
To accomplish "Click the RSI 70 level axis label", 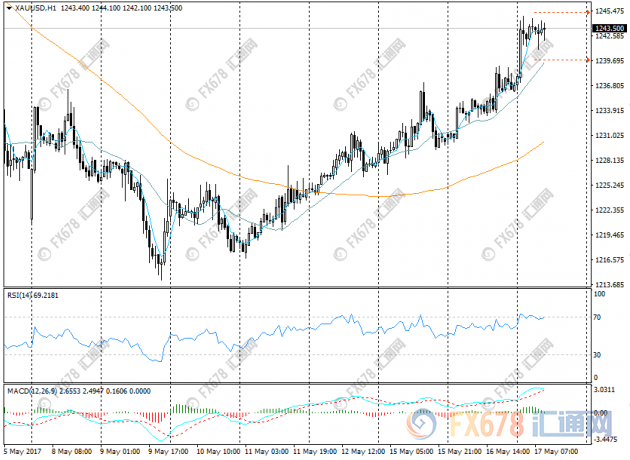I will (599, 317).
